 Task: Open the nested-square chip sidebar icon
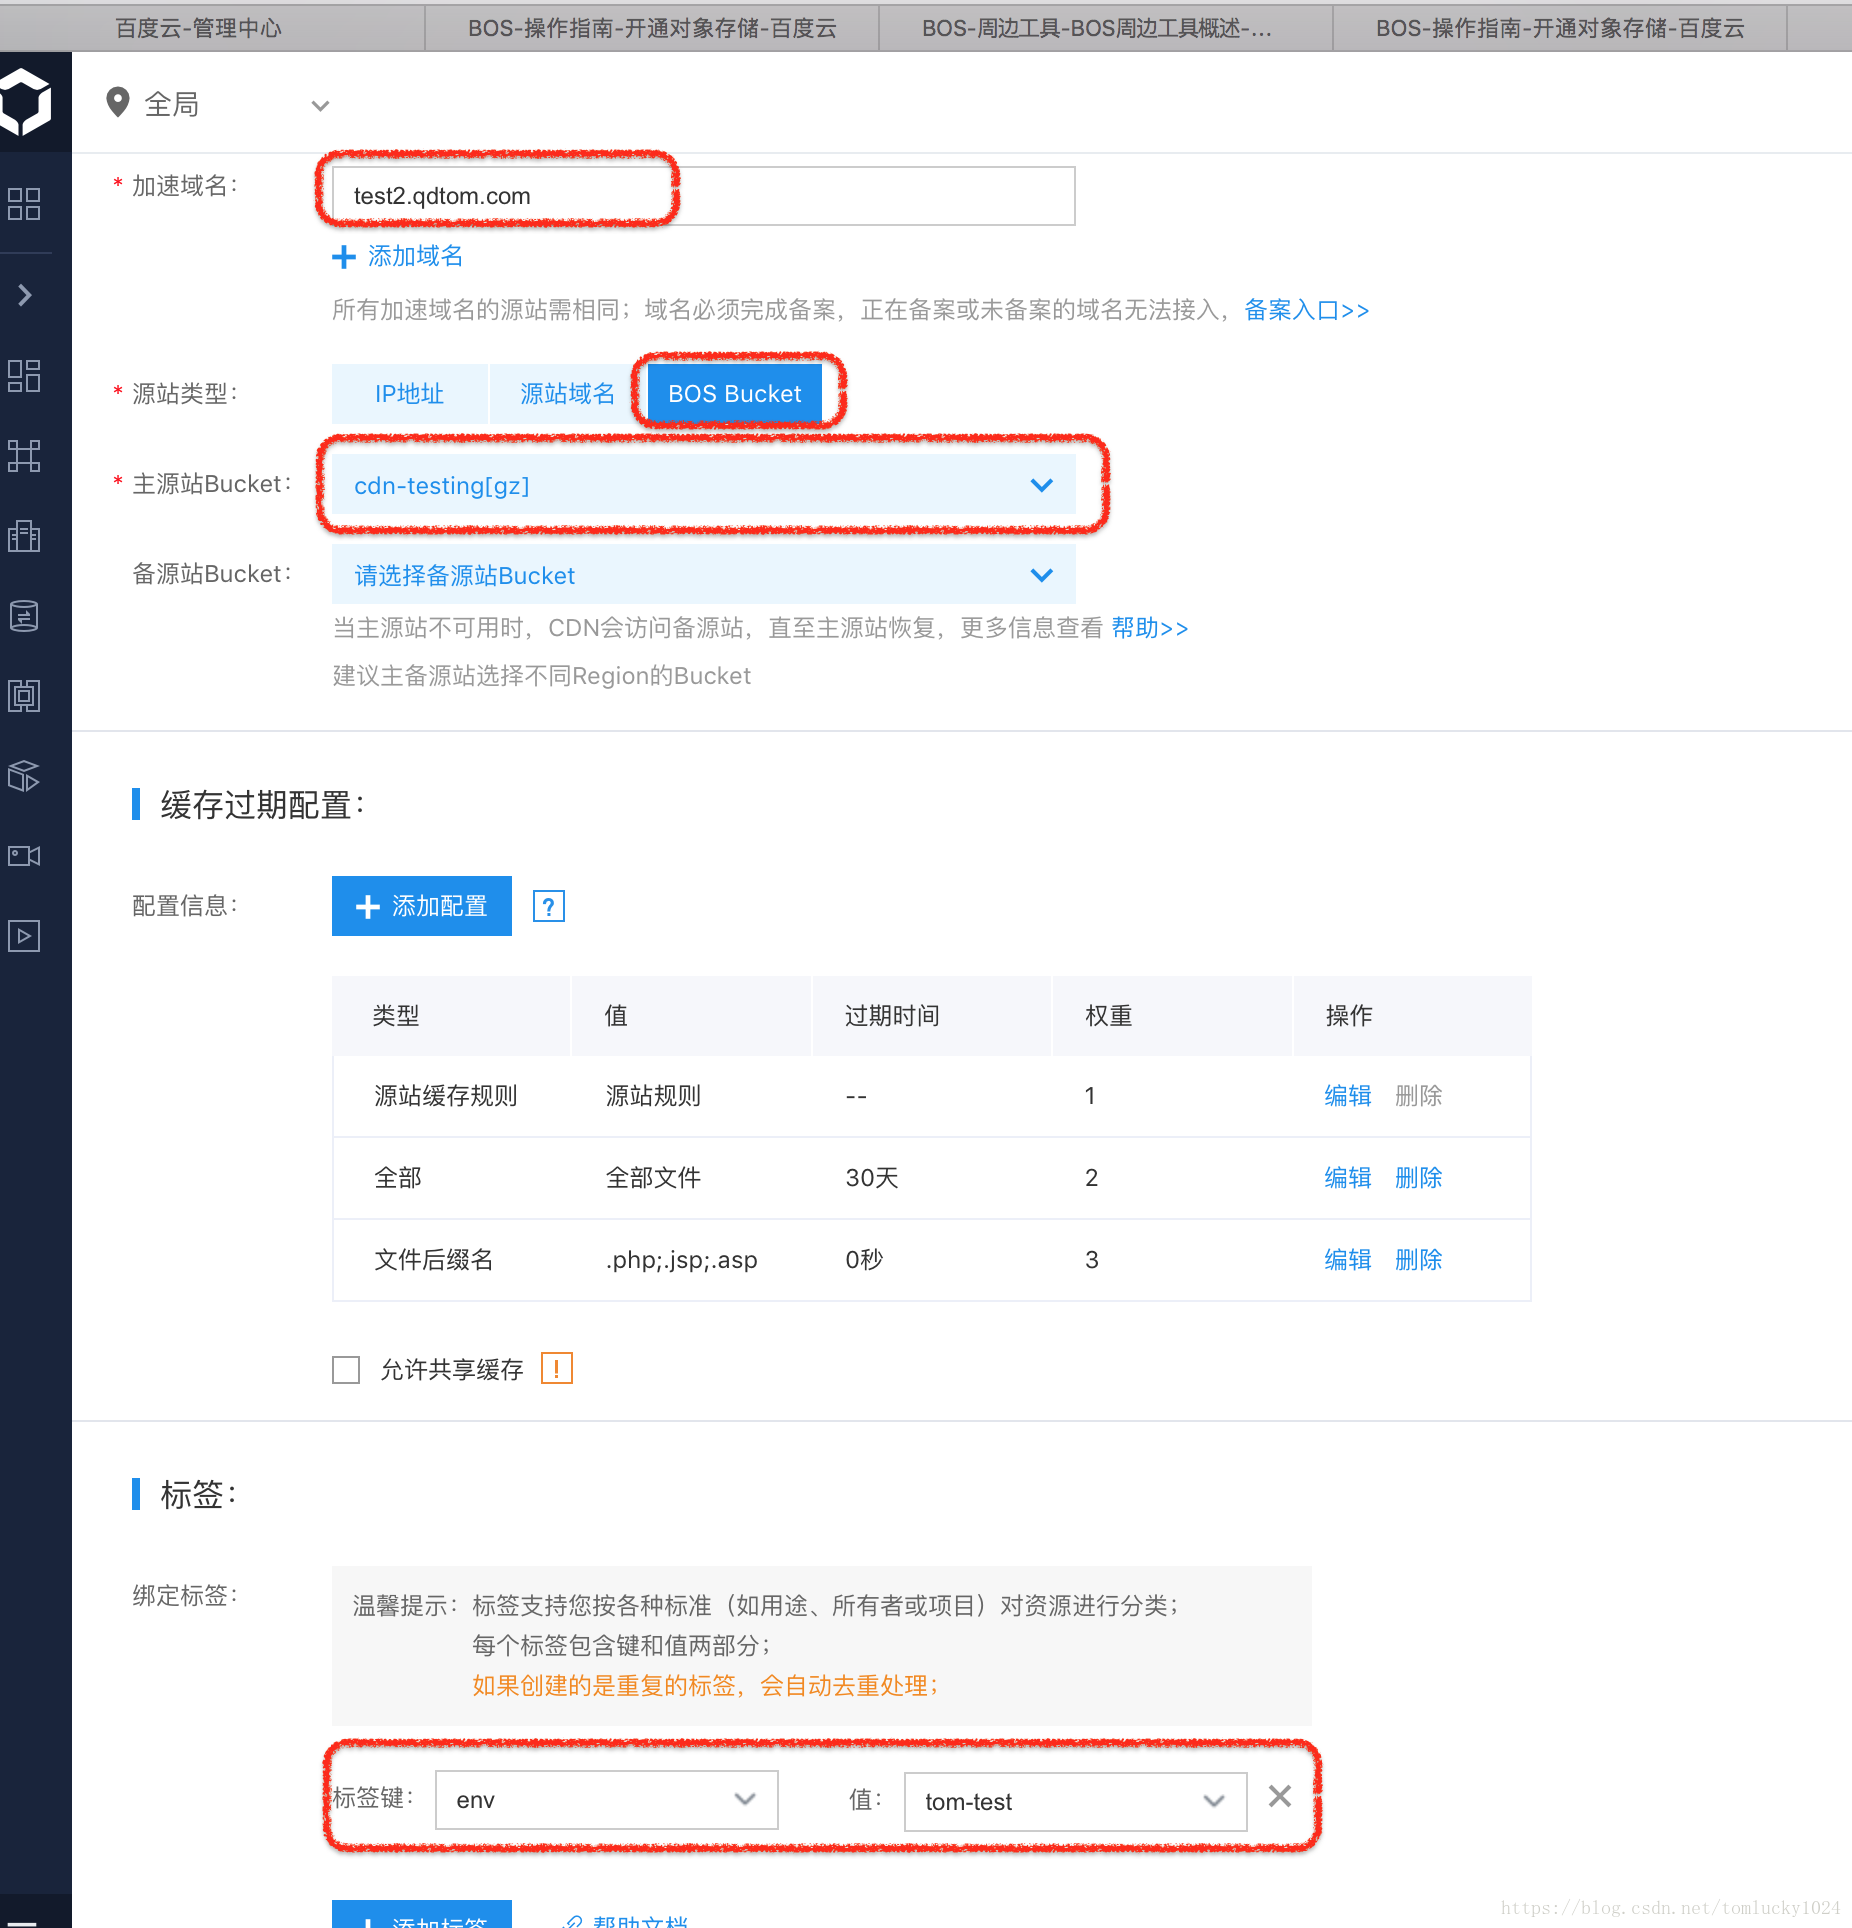pos(24,696)
